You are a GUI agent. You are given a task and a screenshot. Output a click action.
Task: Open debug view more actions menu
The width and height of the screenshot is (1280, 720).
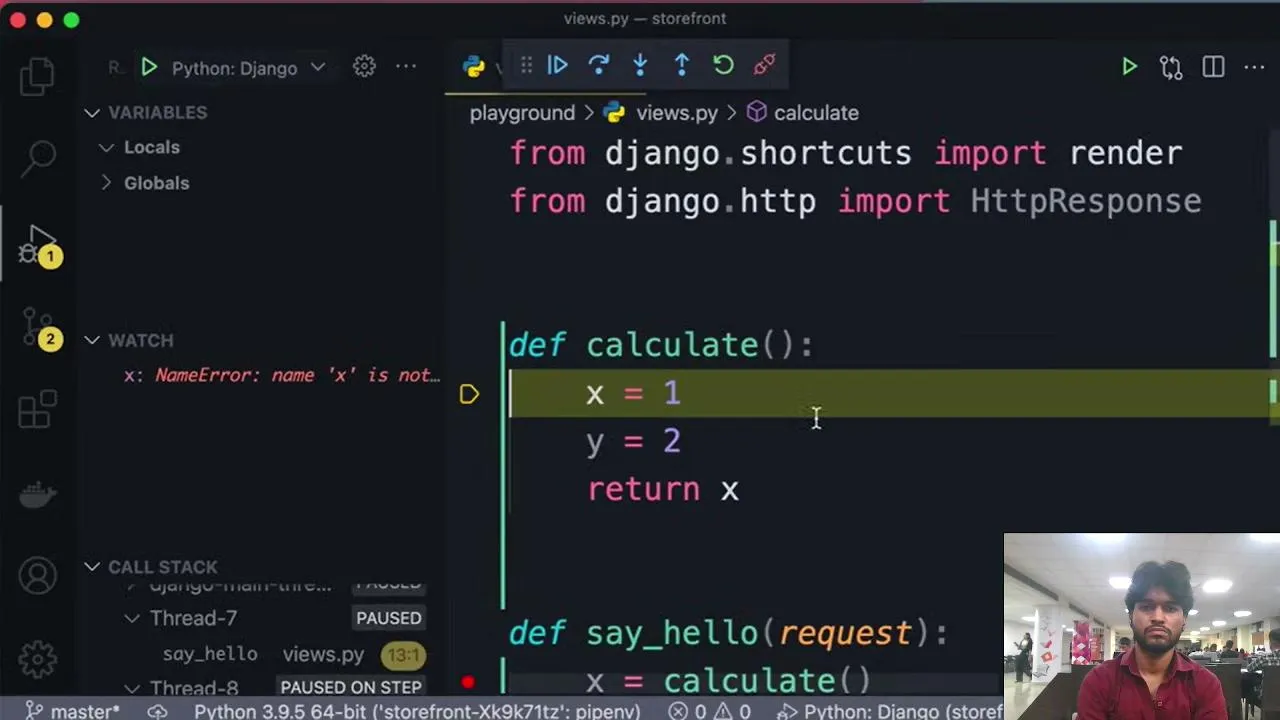pyautogui.click(x=406, y=67)
